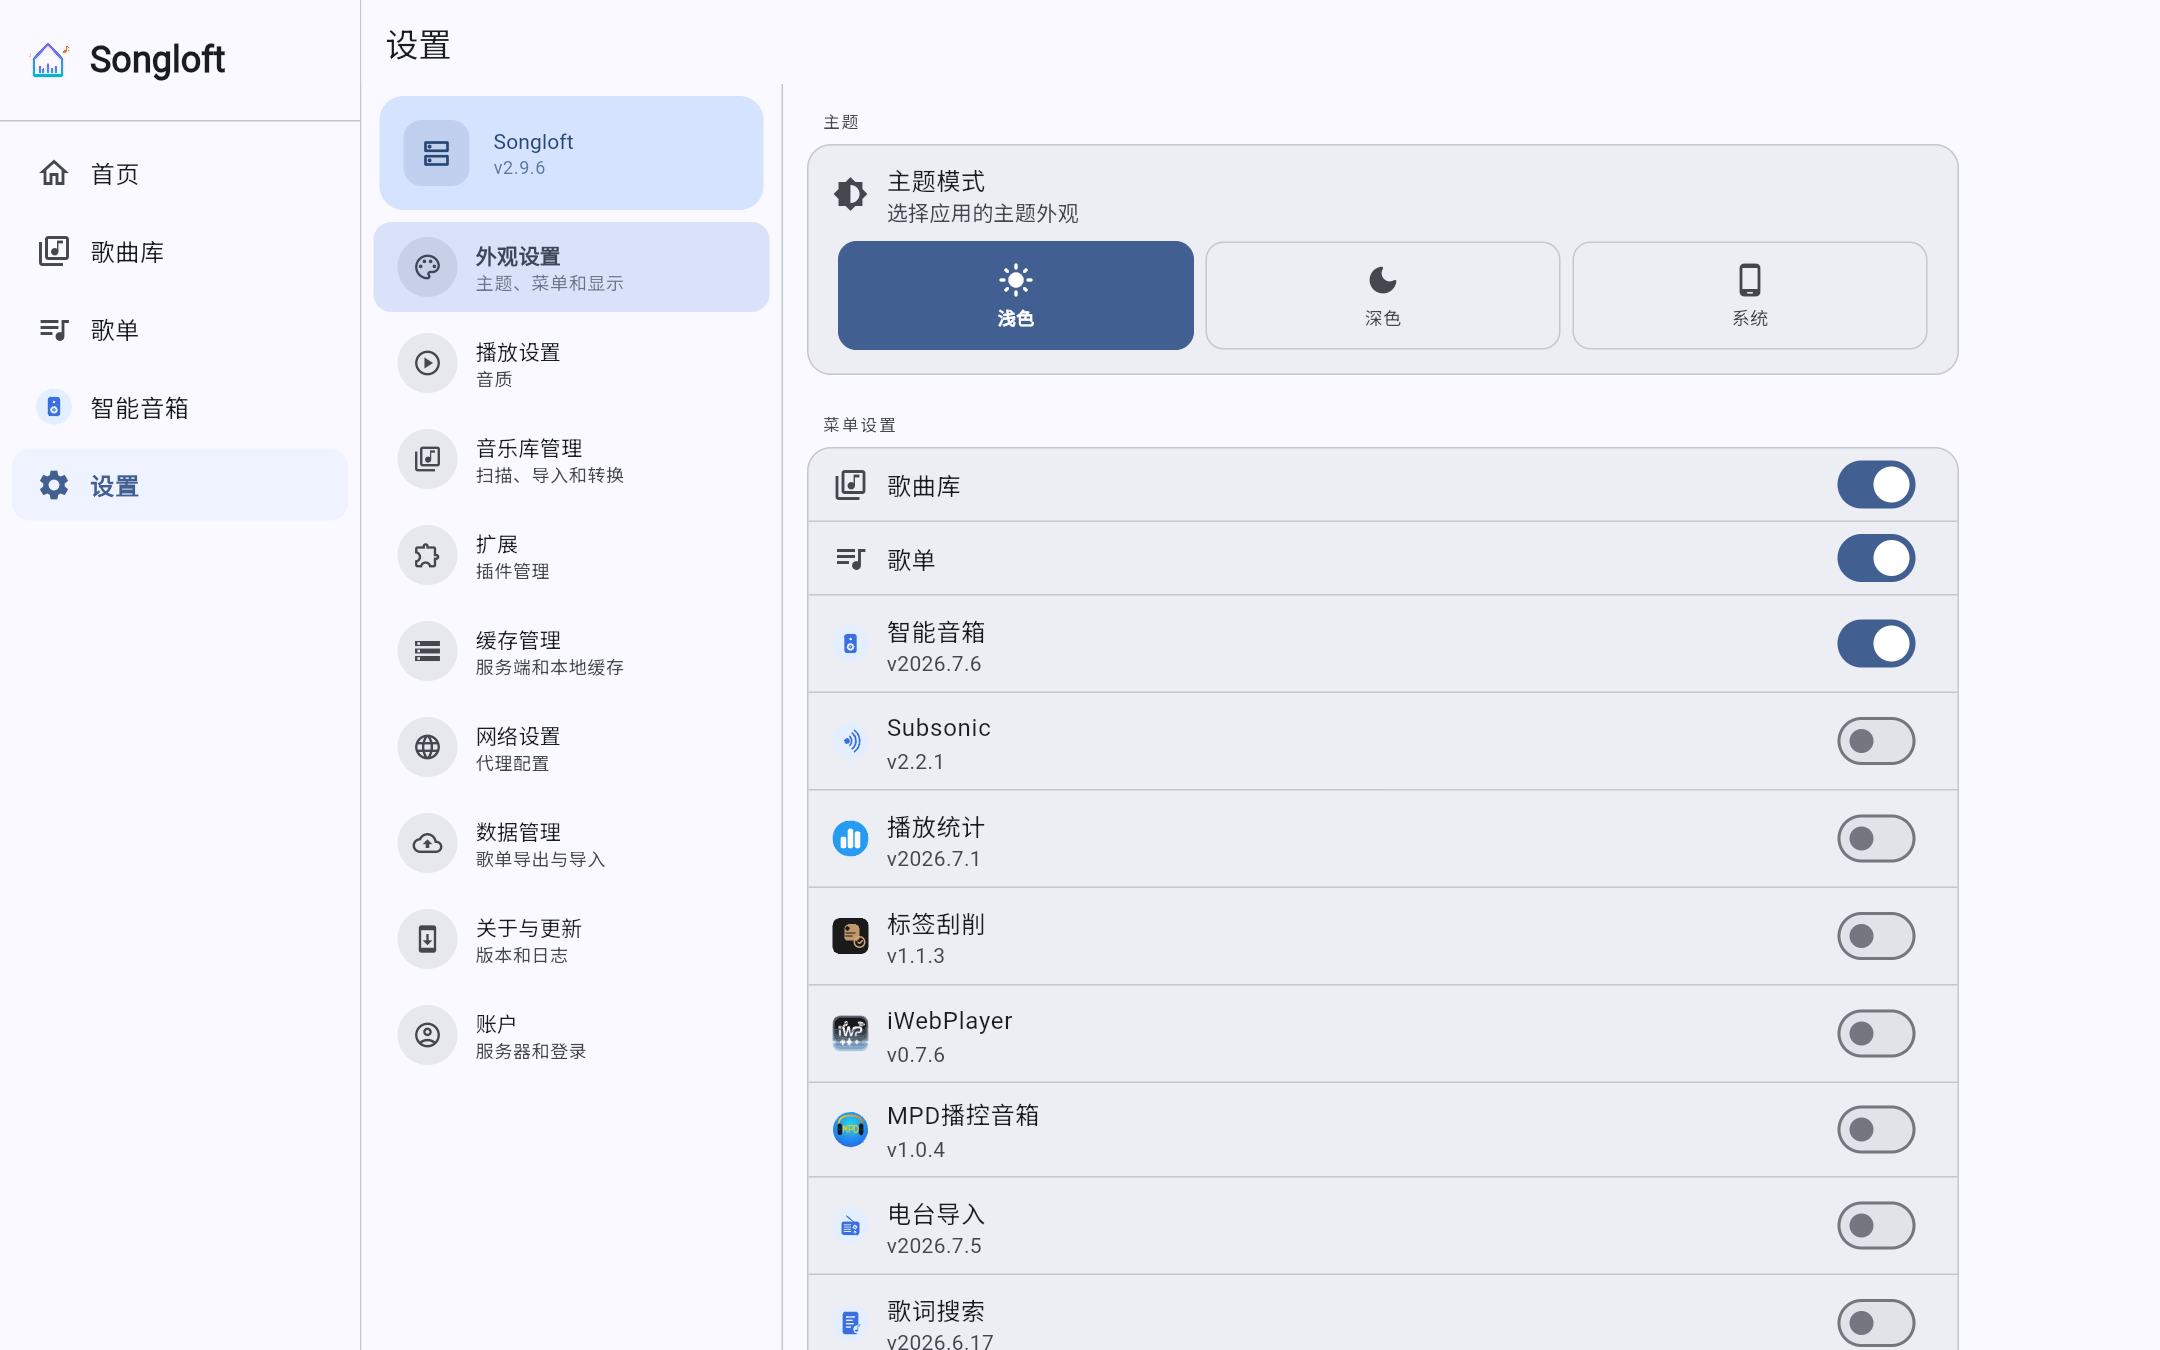Click the 扩展 puzzle piece icon

[x=427, y=555]
